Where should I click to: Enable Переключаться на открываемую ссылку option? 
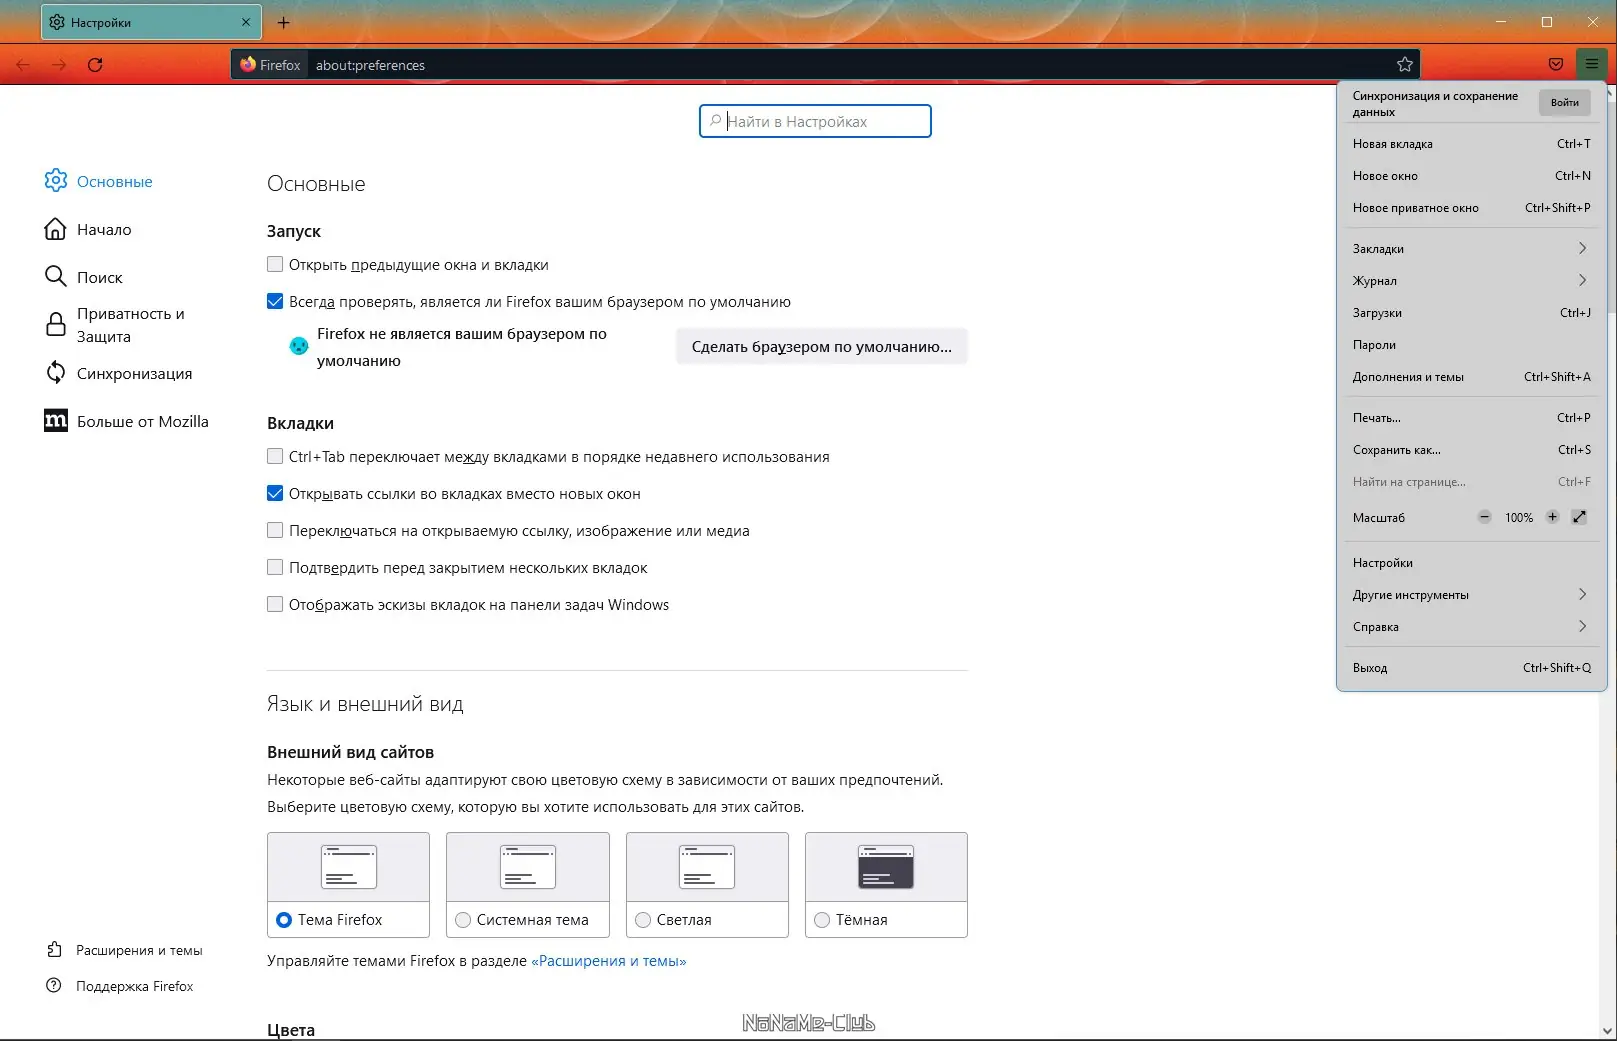coord(275,531)
